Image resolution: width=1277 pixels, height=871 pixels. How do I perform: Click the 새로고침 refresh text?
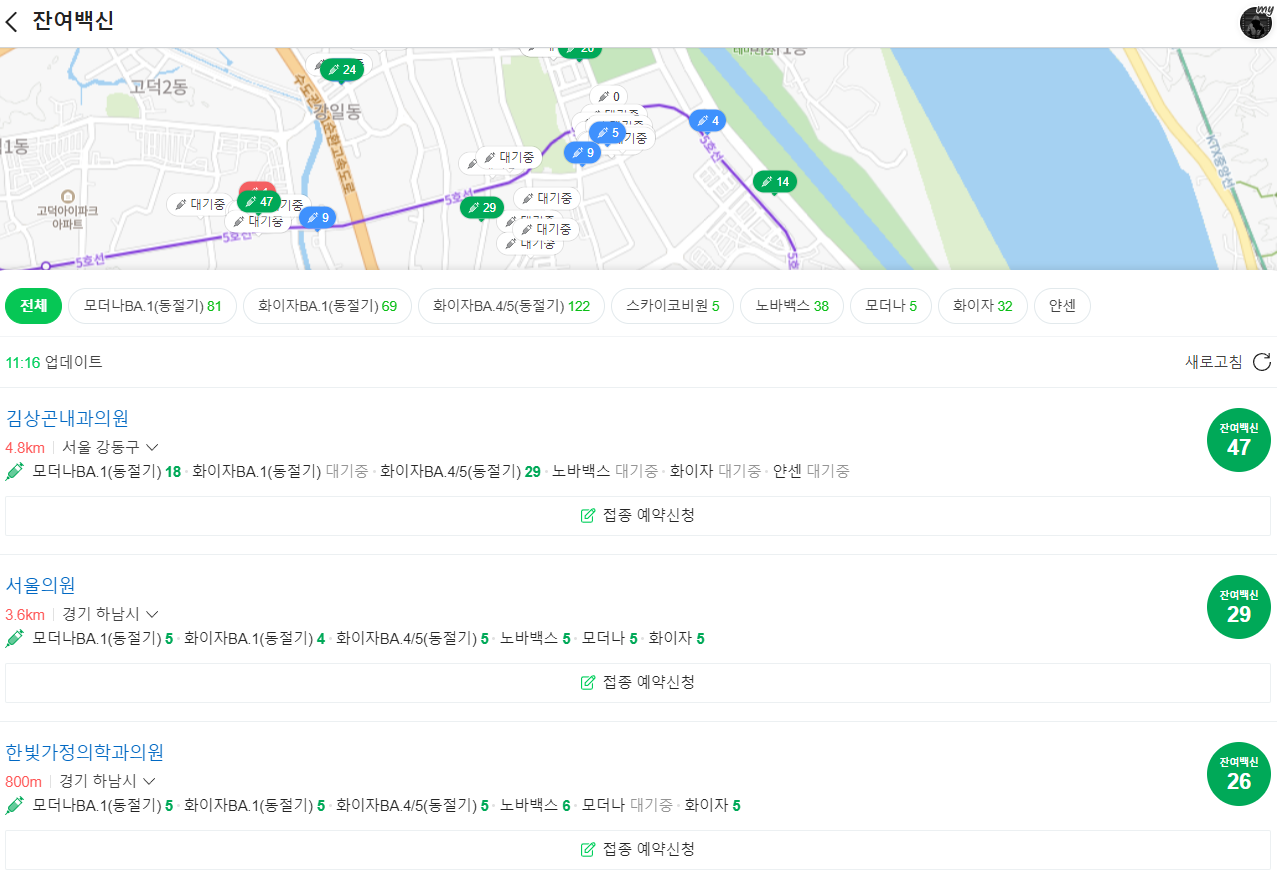[1214, 362]
